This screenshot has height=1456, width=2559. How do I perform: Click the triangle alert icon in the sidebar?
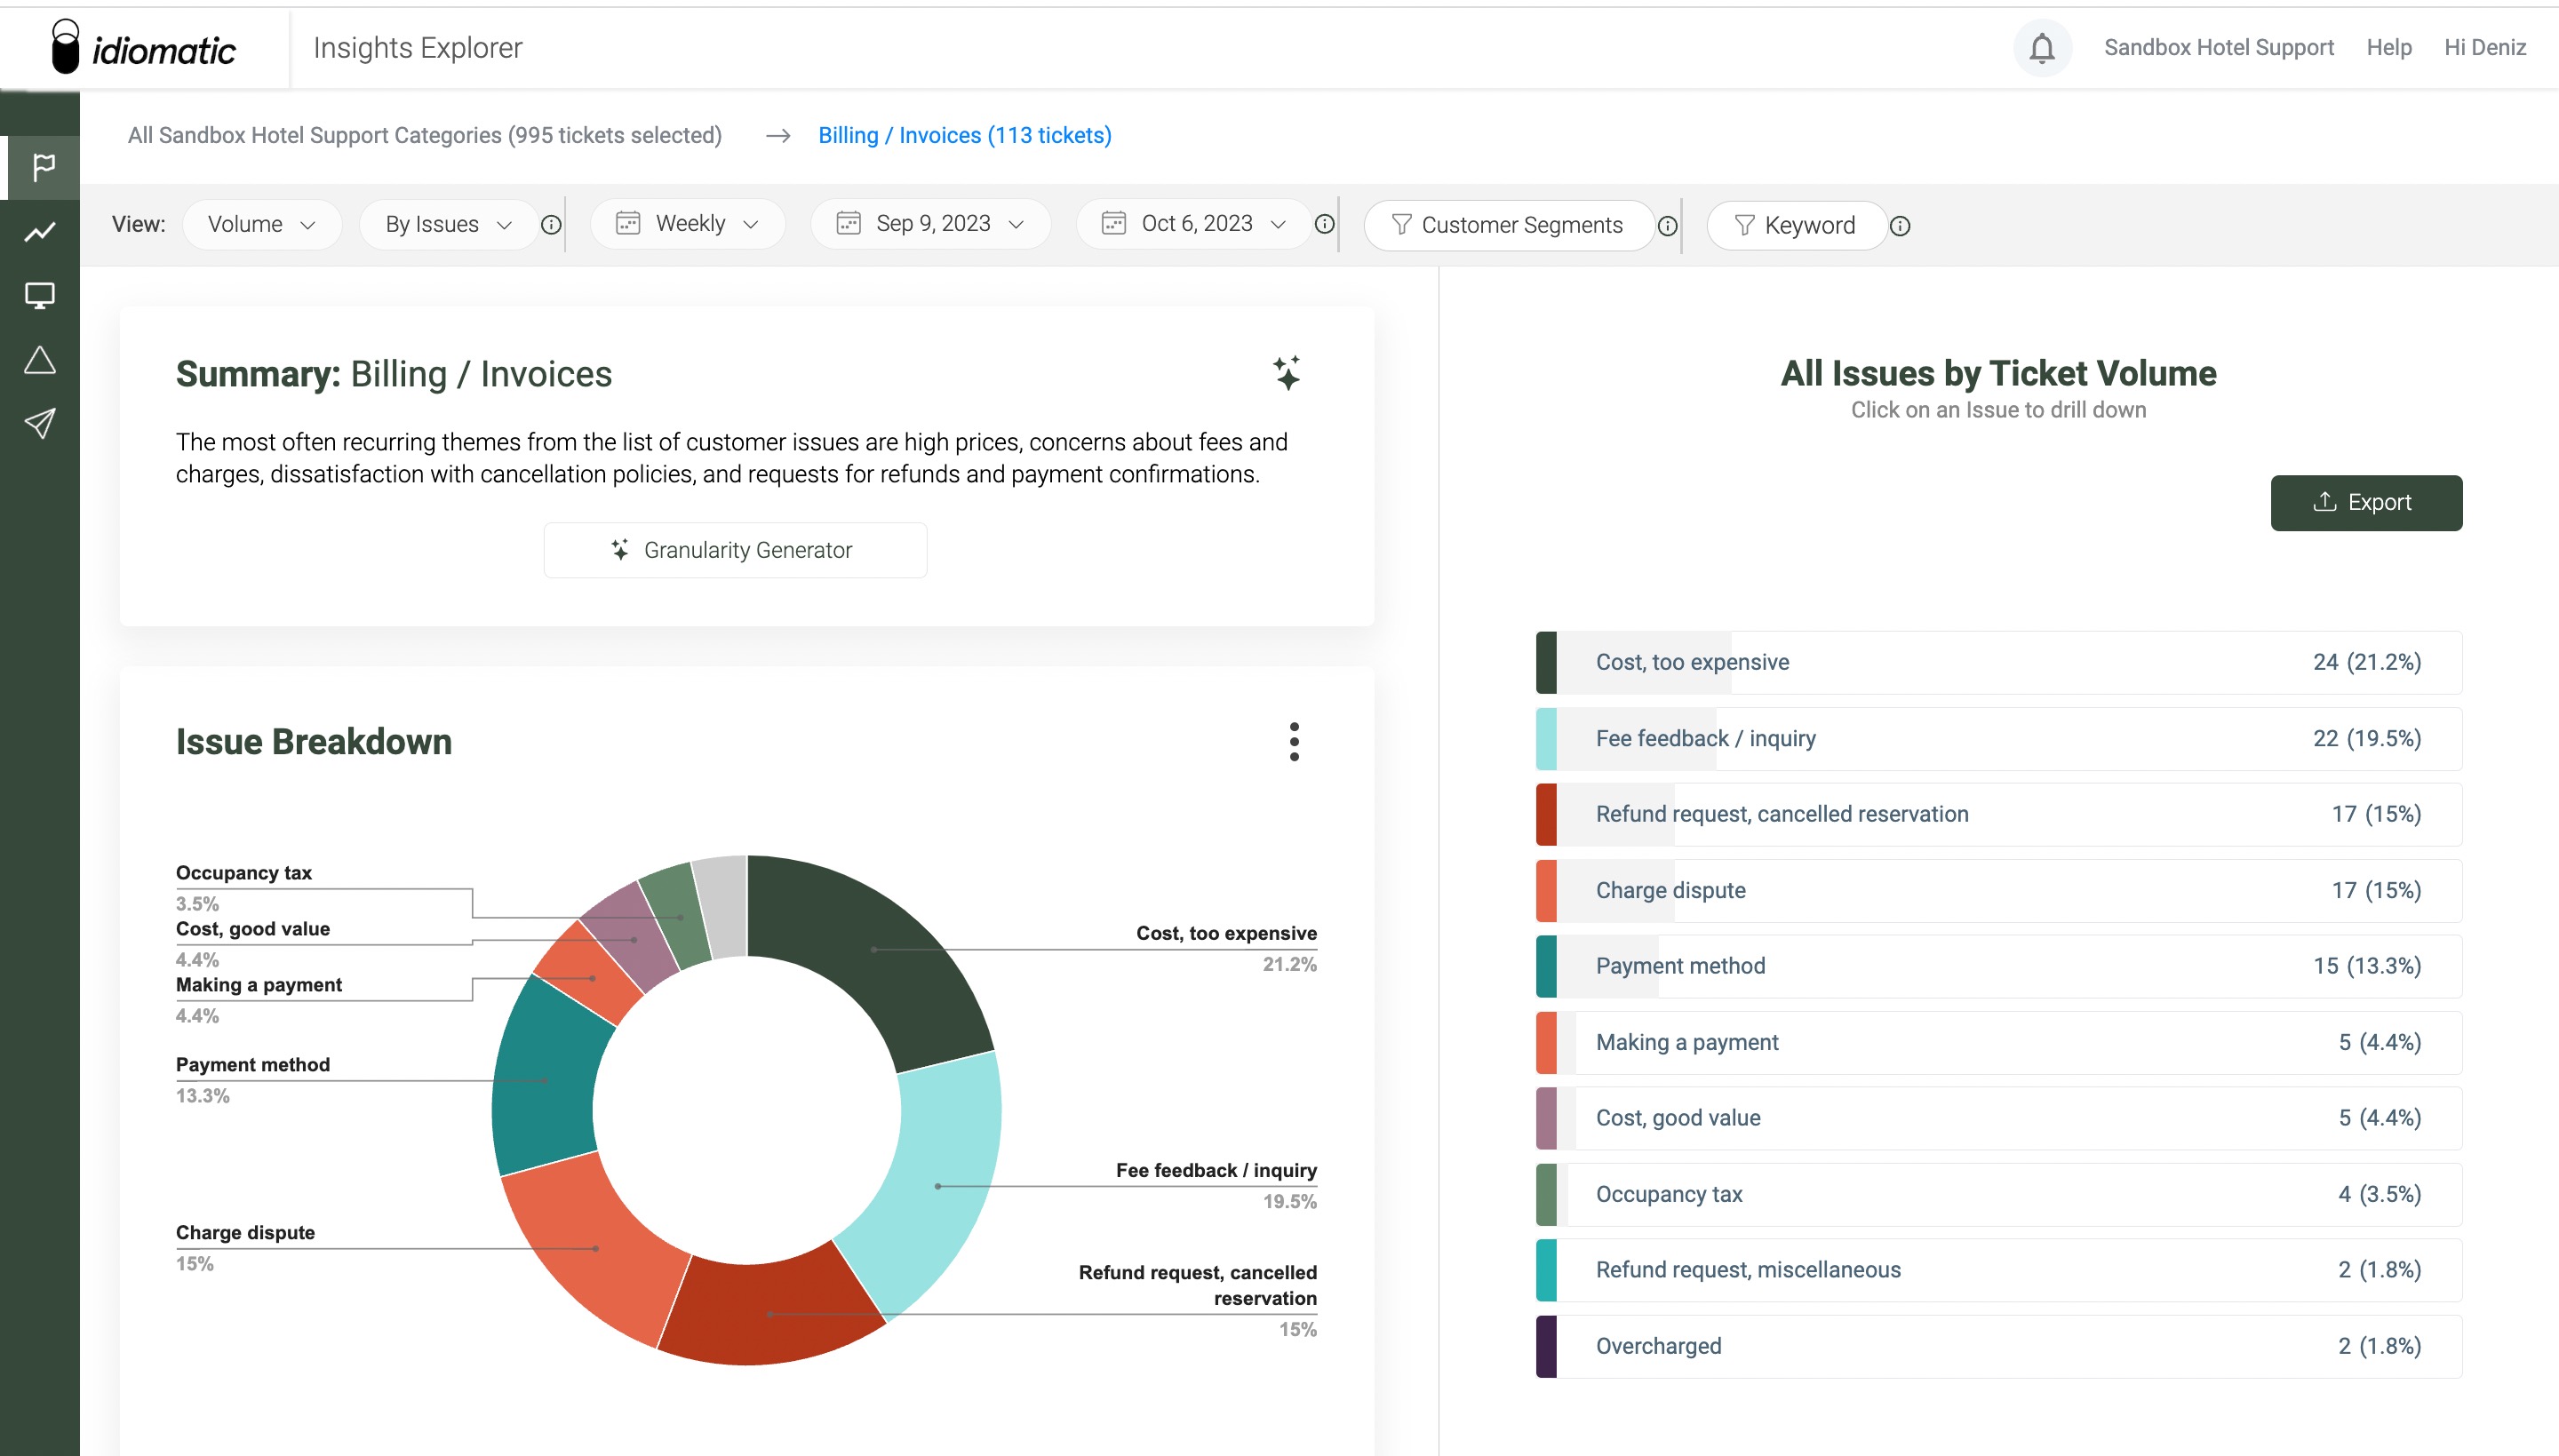point(40,358)
